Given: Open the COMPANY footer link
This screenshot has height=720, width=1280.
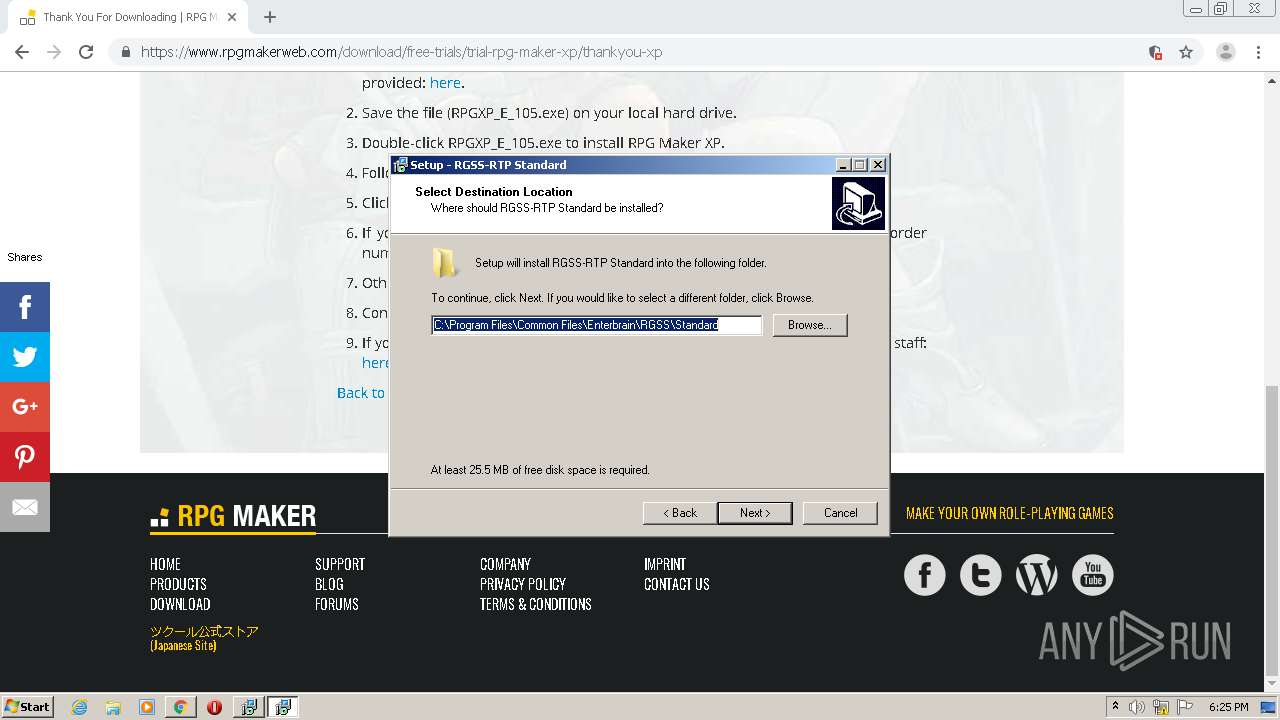Looking at the screenshot, I should click(505, 564).
